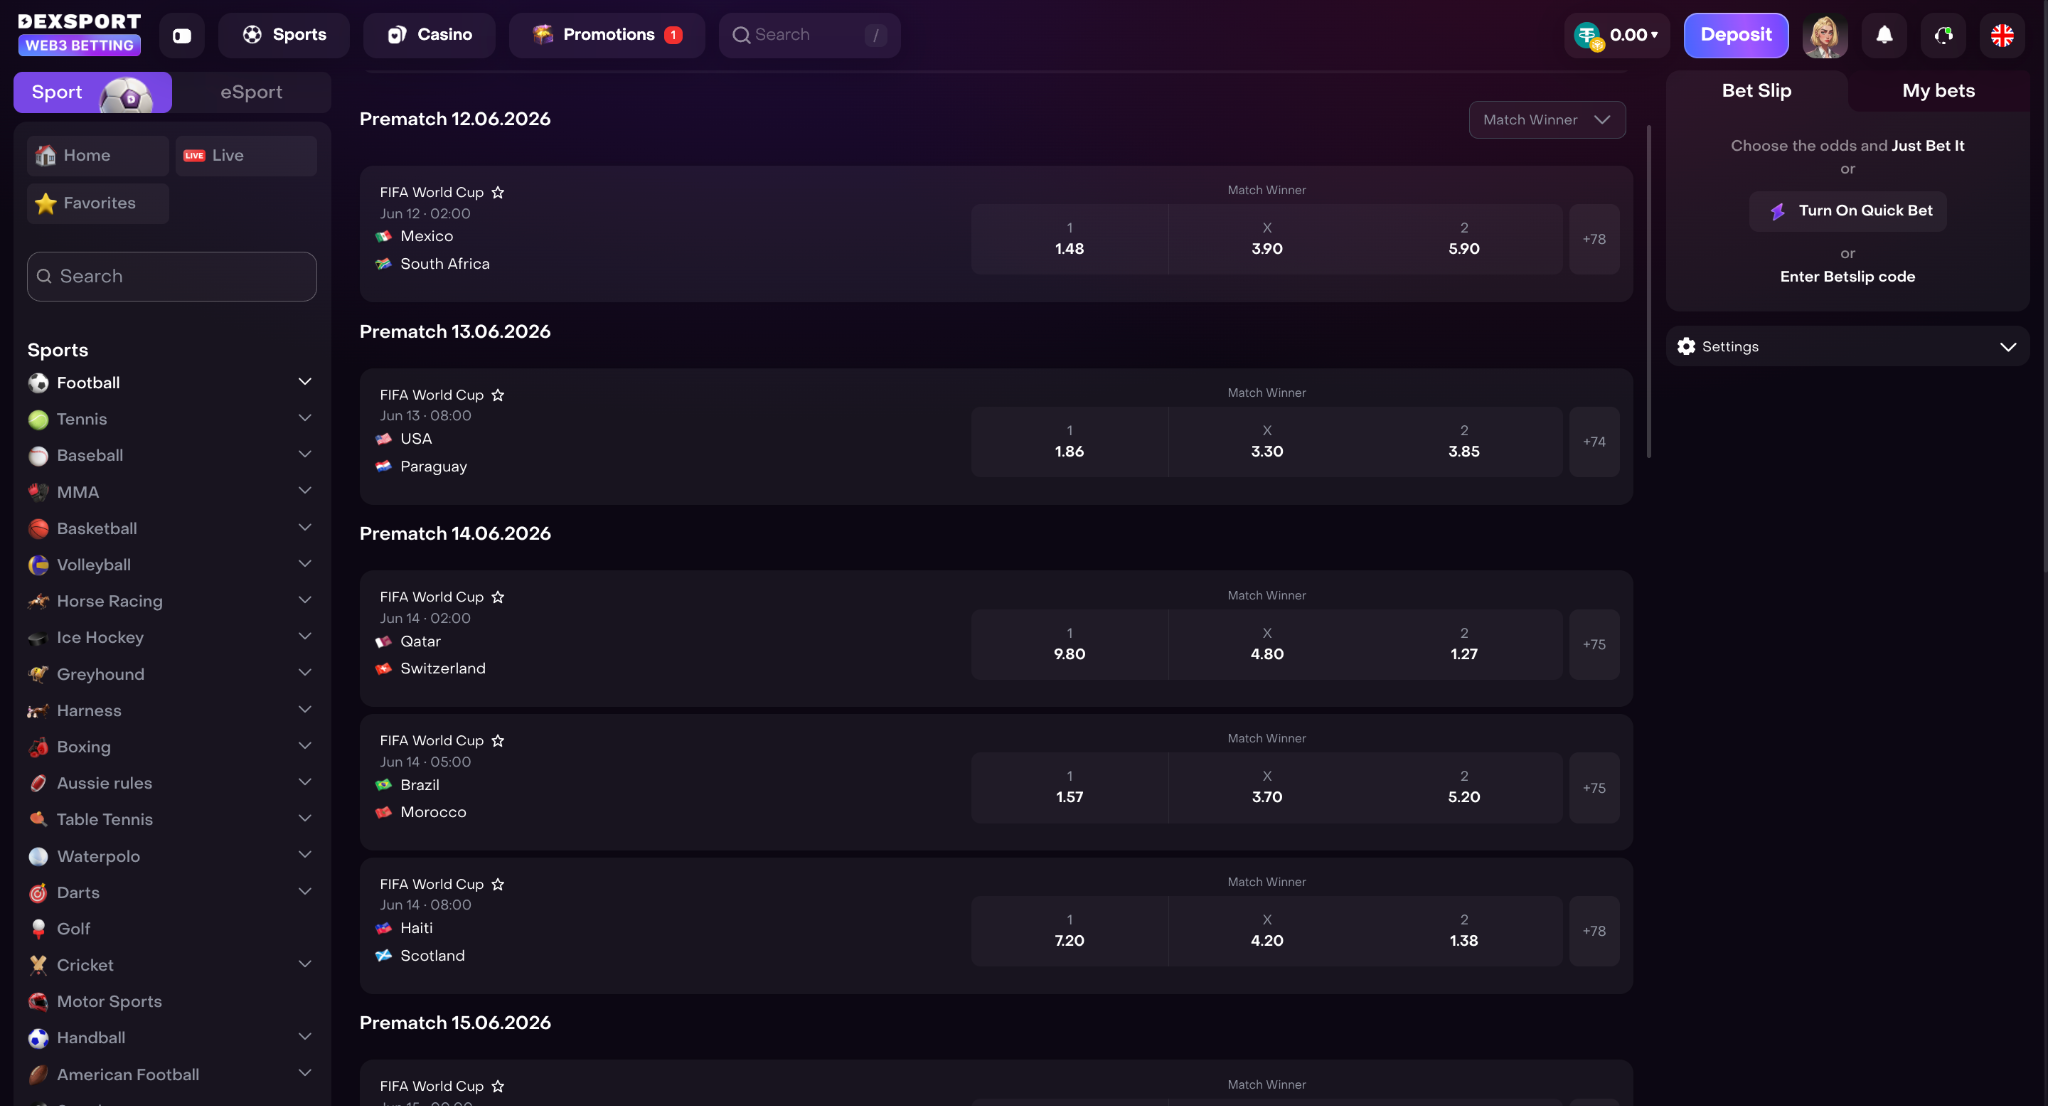
Task: Switch to the My bets tab
Action: pyautogui.click(x=1938, y=91)
